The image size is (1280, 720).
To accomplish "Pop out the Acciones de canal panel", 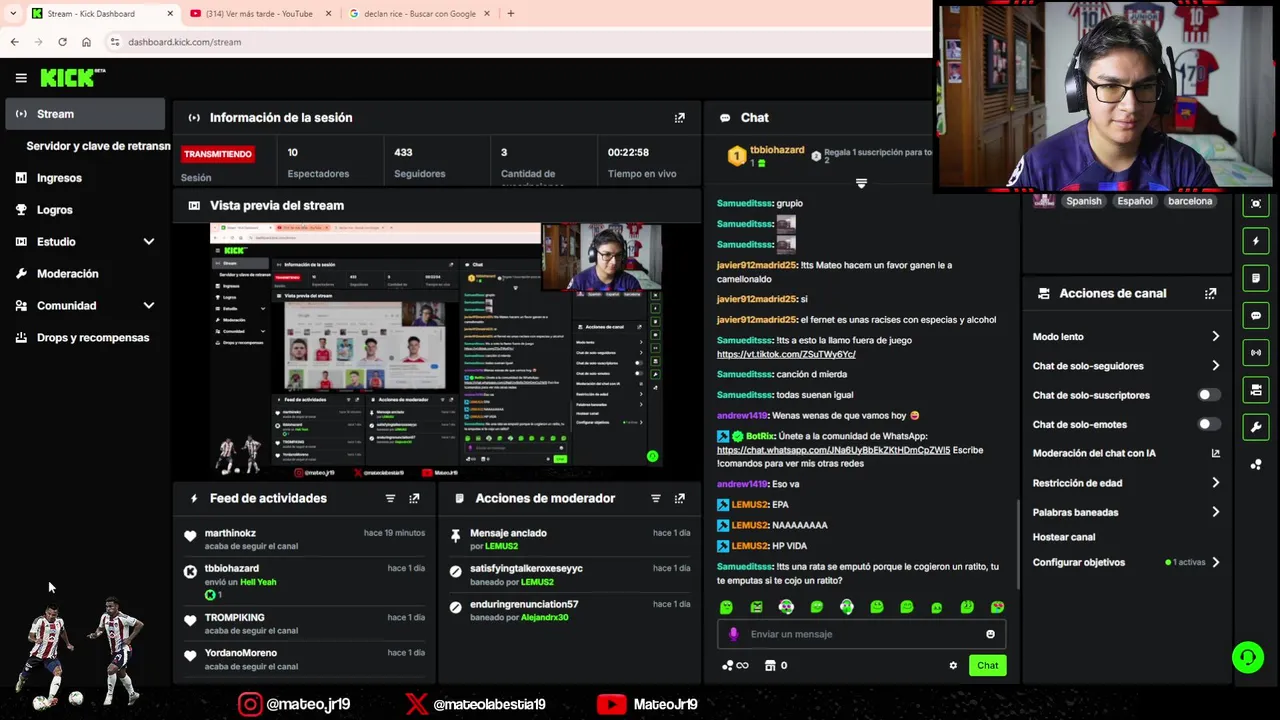I will pyautogui.click(x=1211, y=293).
